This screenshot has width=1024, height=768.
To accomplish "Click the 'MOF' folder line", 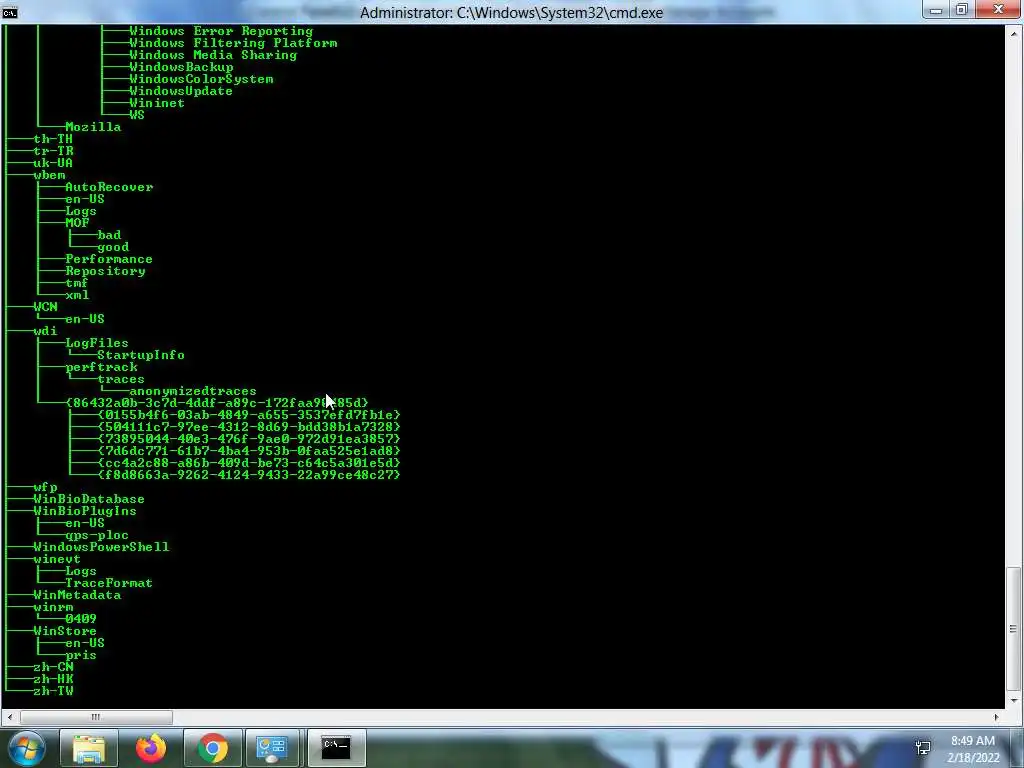I will pyautogui.click(x=77, y=223).
